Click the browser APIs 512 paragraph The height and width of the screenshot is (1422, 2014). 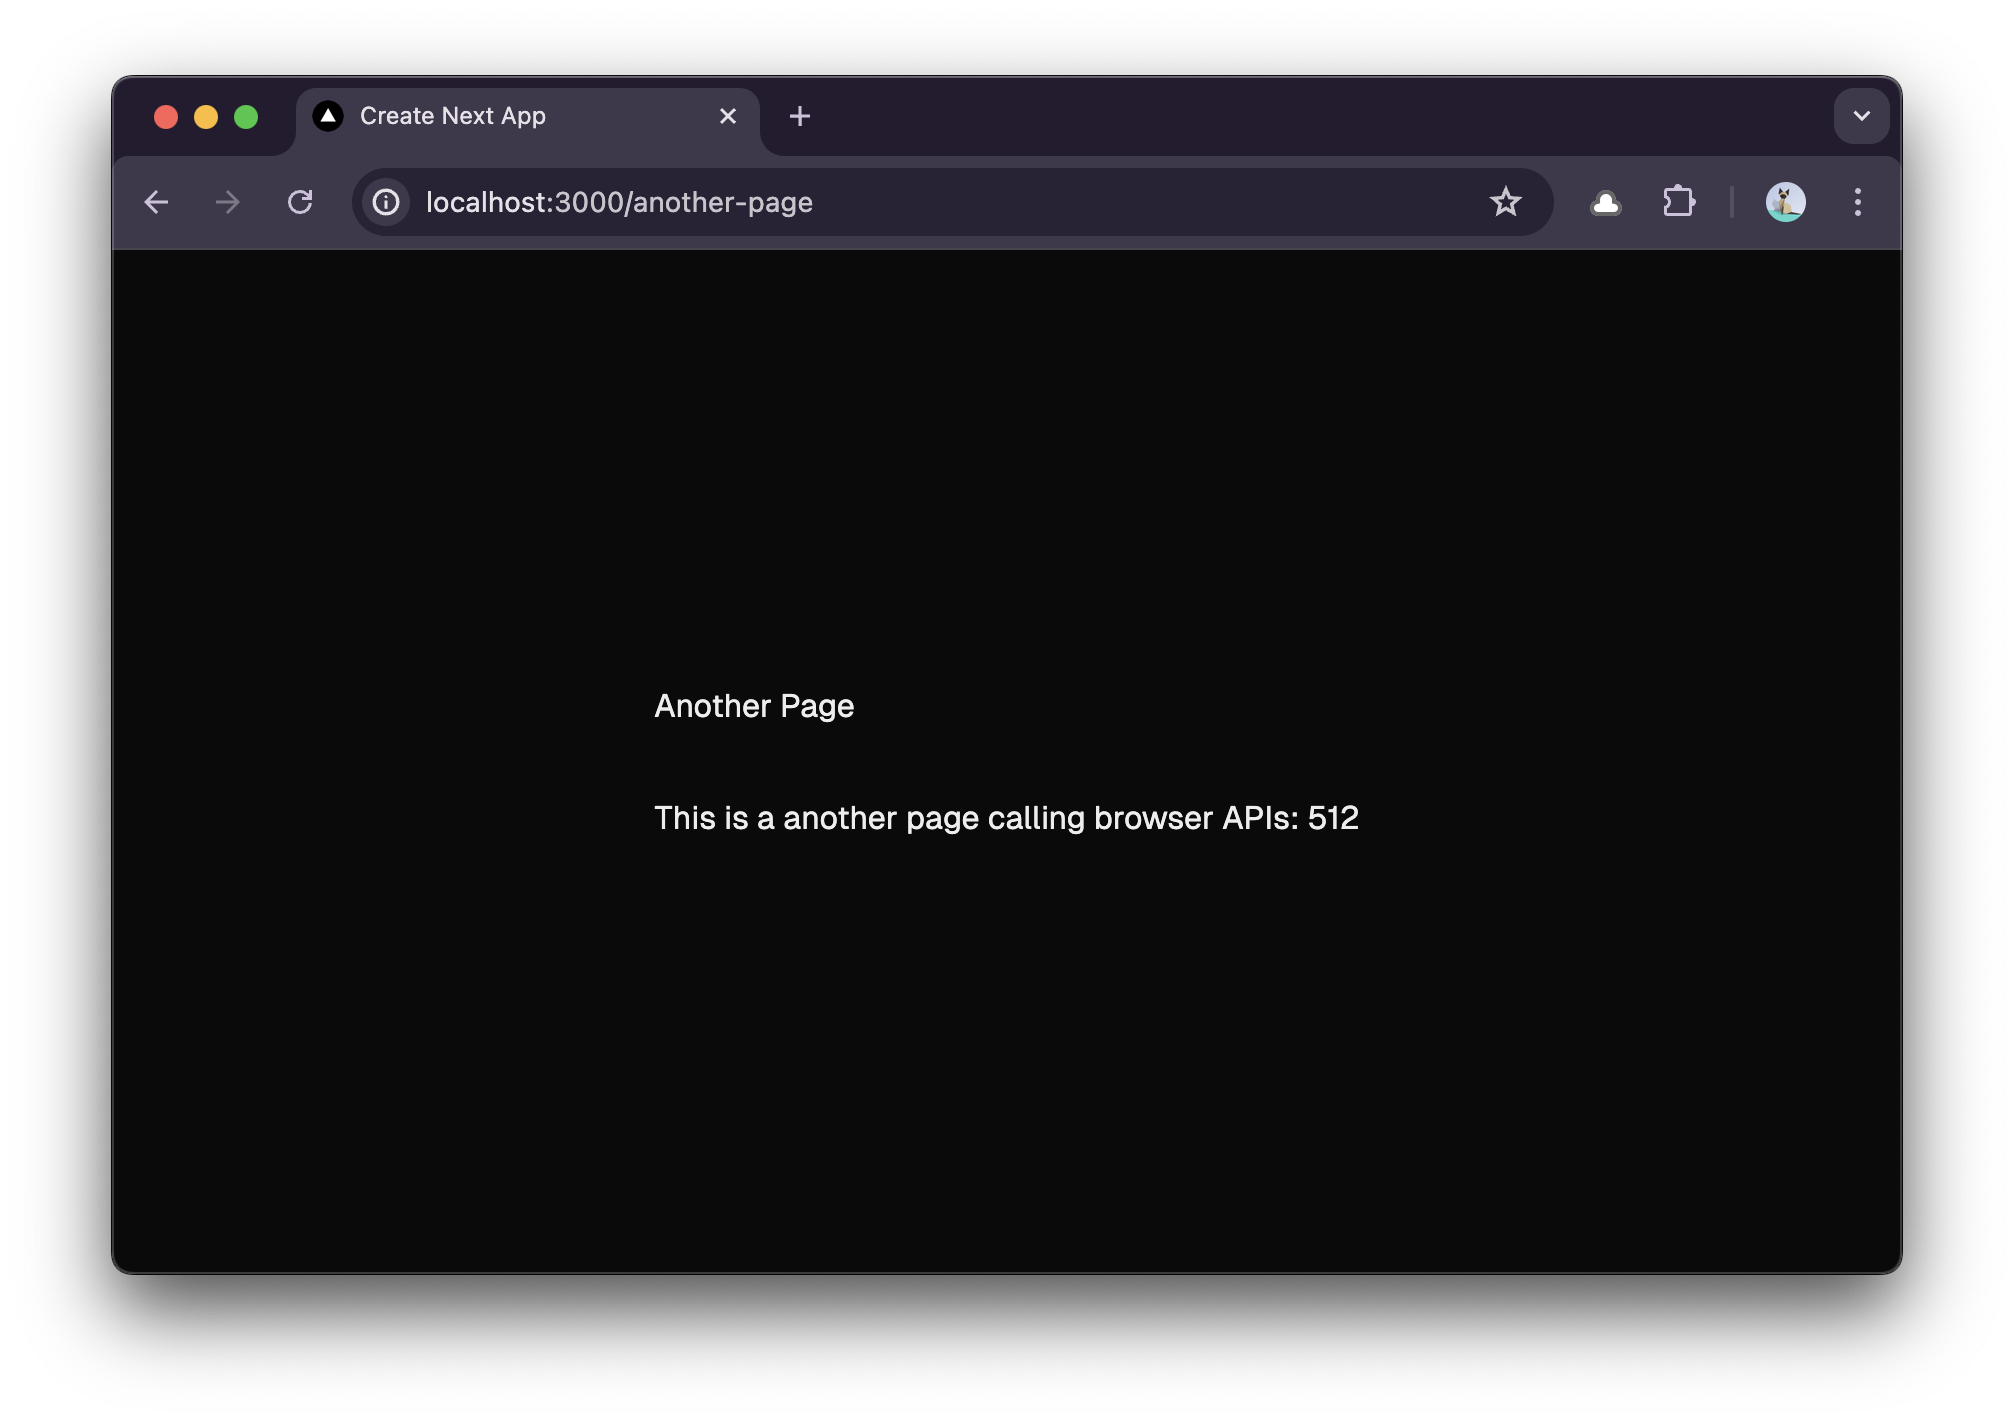pos(1006,818)
